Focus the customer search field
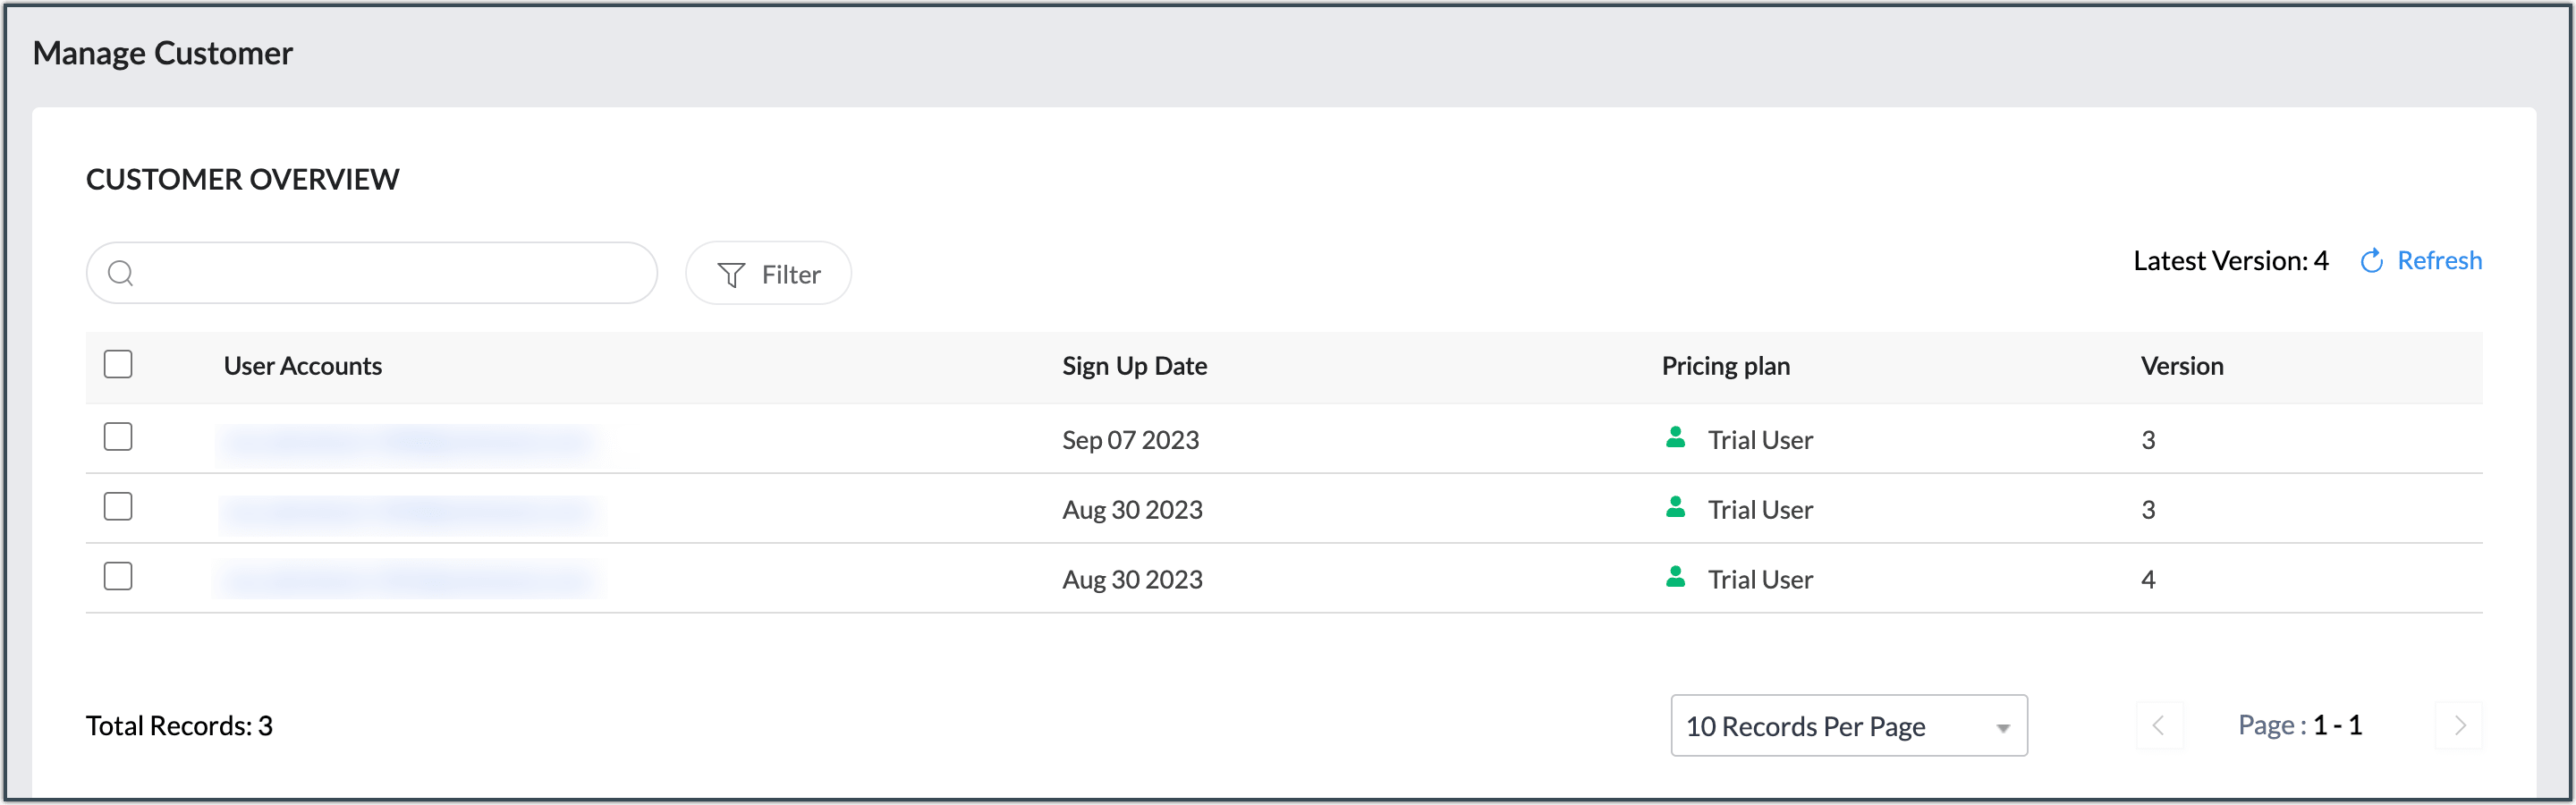Screen dimensions: 2576x805 click(x=390, y=273)
